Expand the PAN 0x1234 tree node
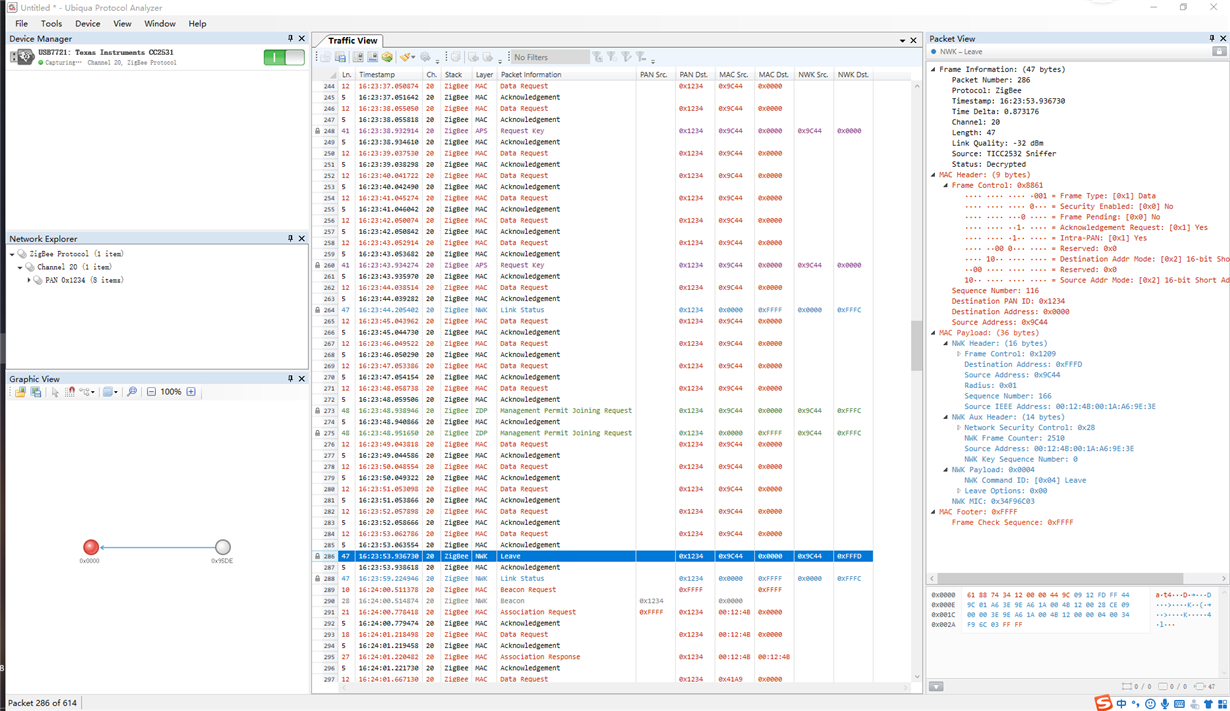 coord(29,280)
